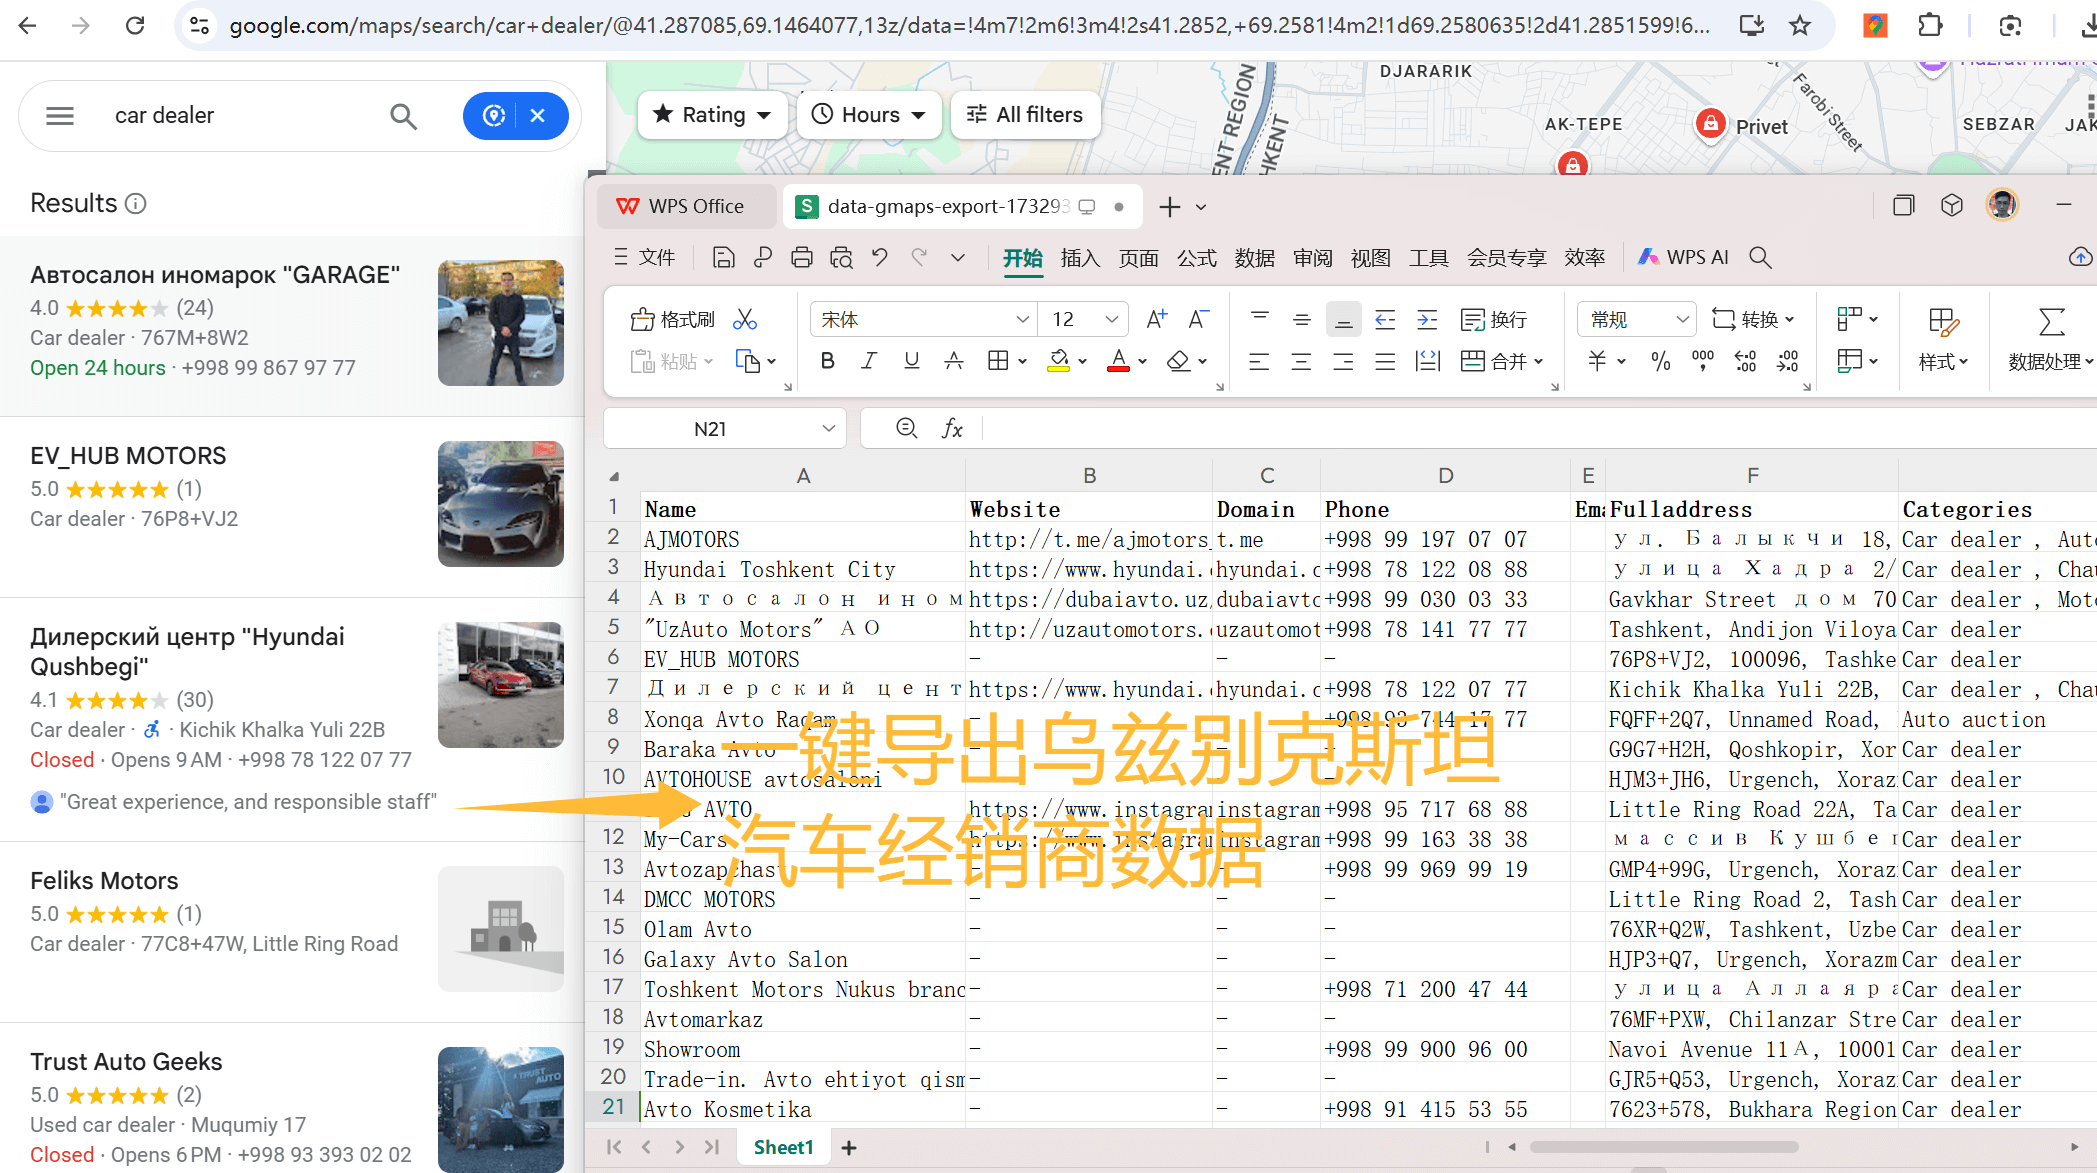Open the WPS user profile avatar
Viewport: 2097px width, 1173px height.
(x=2002, y=205)
